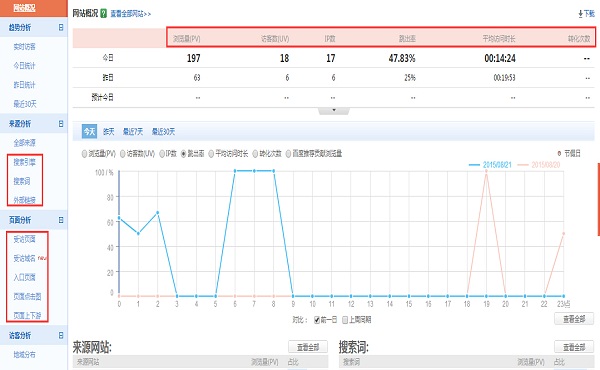The width and height of the screenshot is (600, 370).
Task: Collapse the 趋势分析 sidebar section
Action: coord(60,27)
